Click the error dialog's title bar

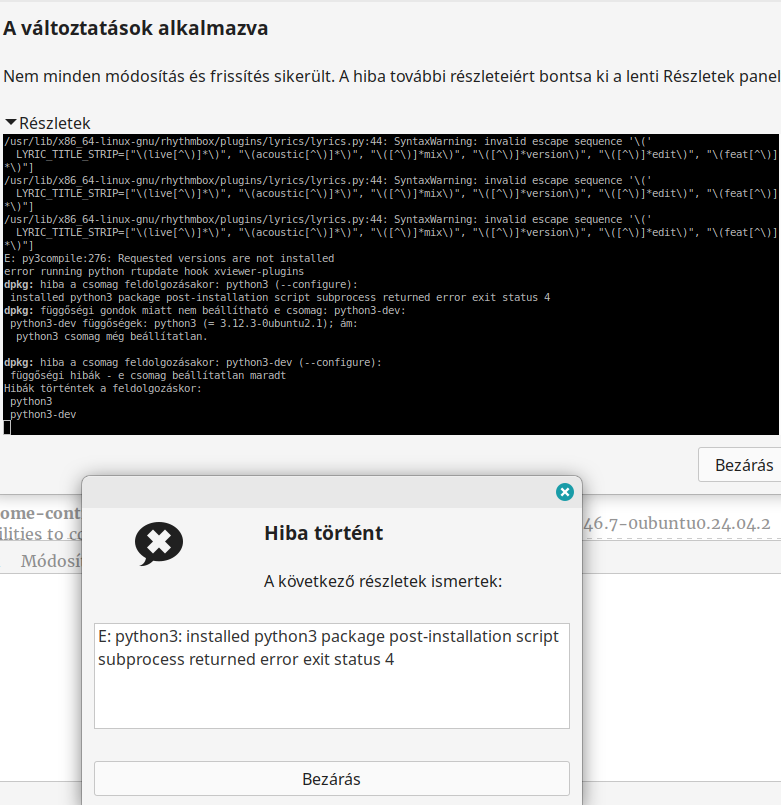(320, 491)
